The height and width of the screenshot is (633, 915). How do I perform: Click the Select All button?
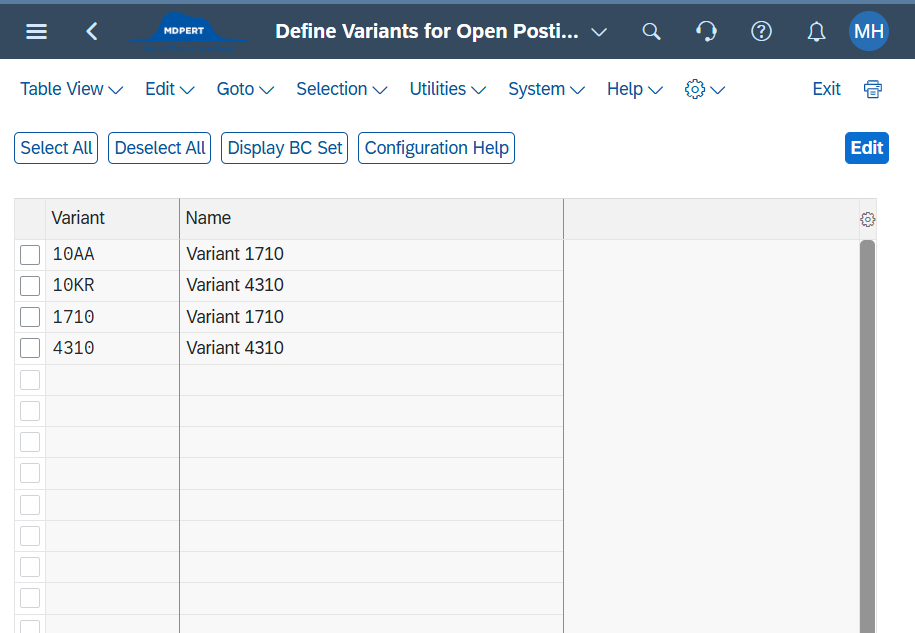click(x=56, y=148)
